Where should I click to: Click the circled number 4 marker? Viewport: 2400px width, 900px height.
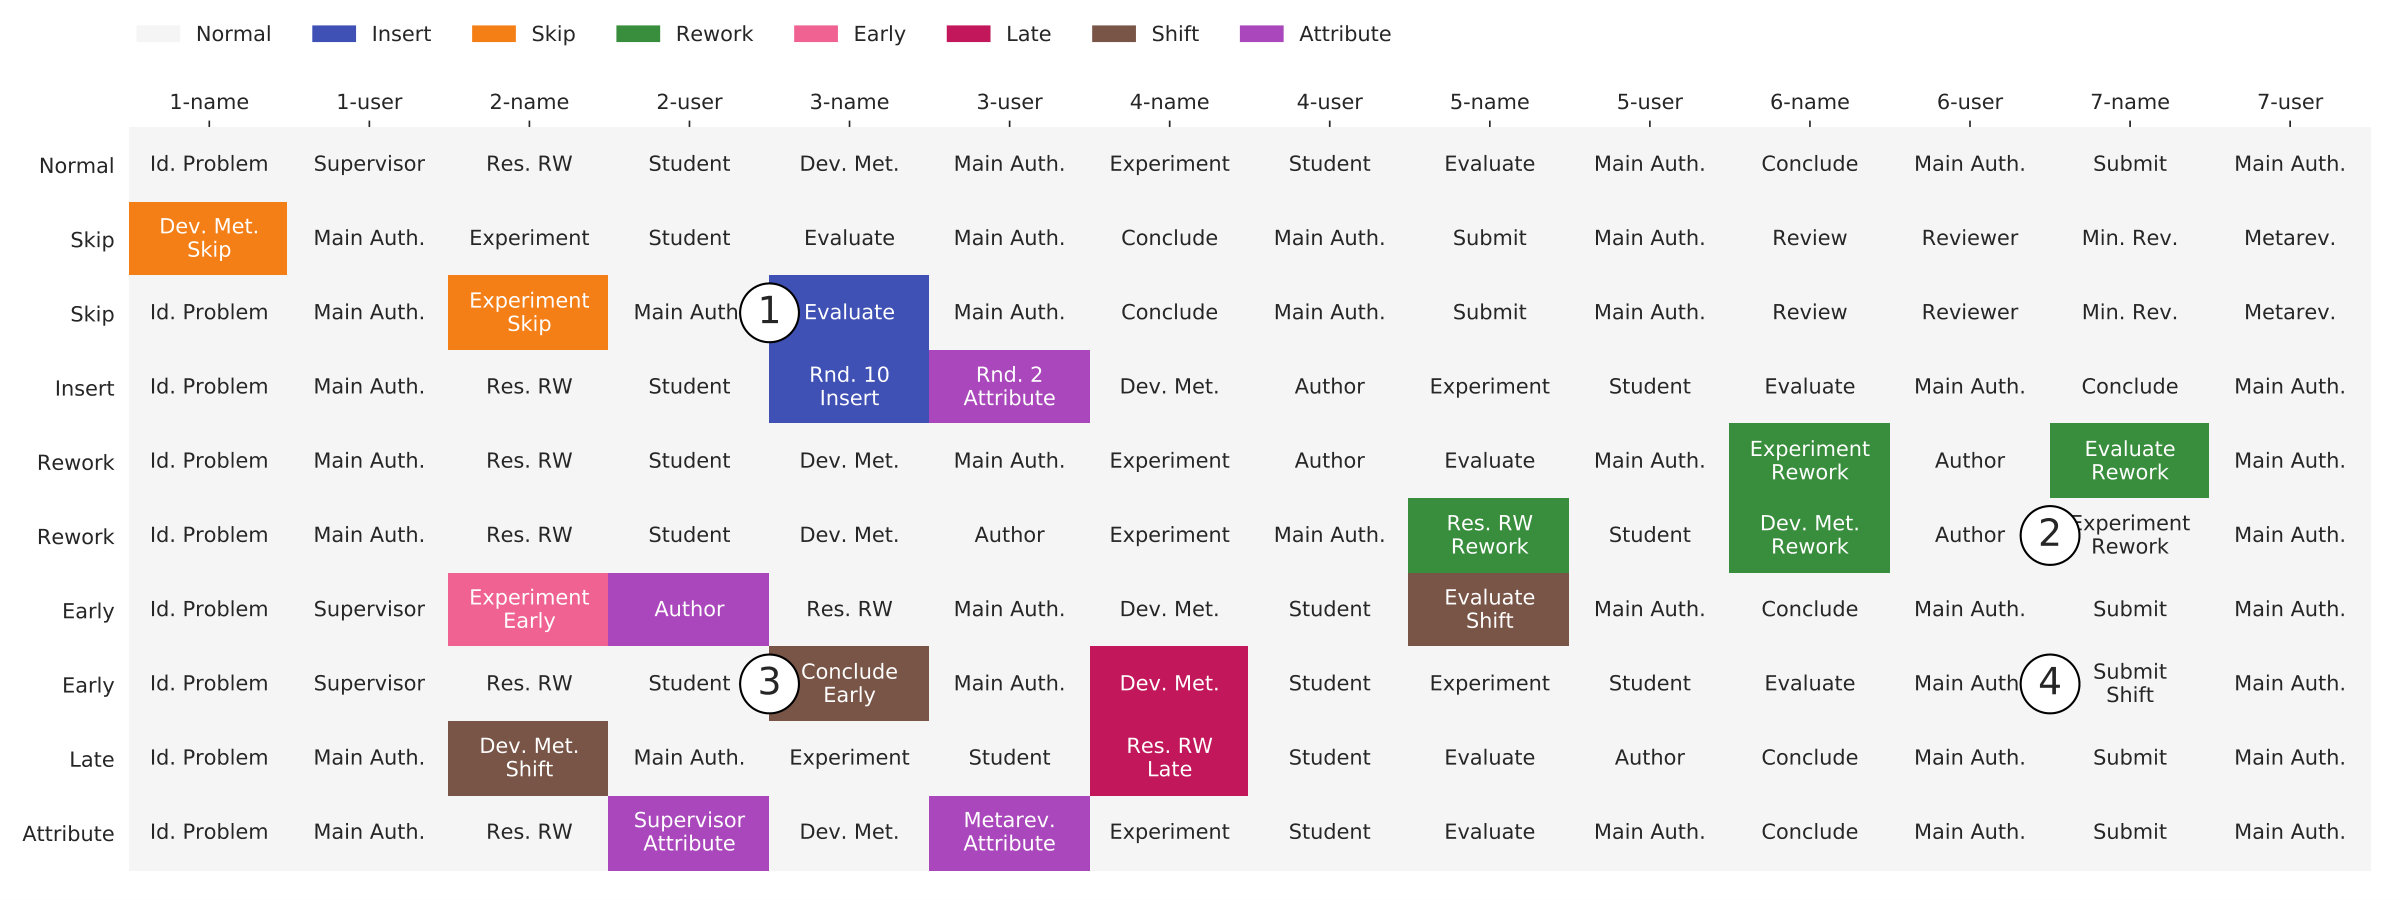pyautogui.click(x=2050, y=683)
